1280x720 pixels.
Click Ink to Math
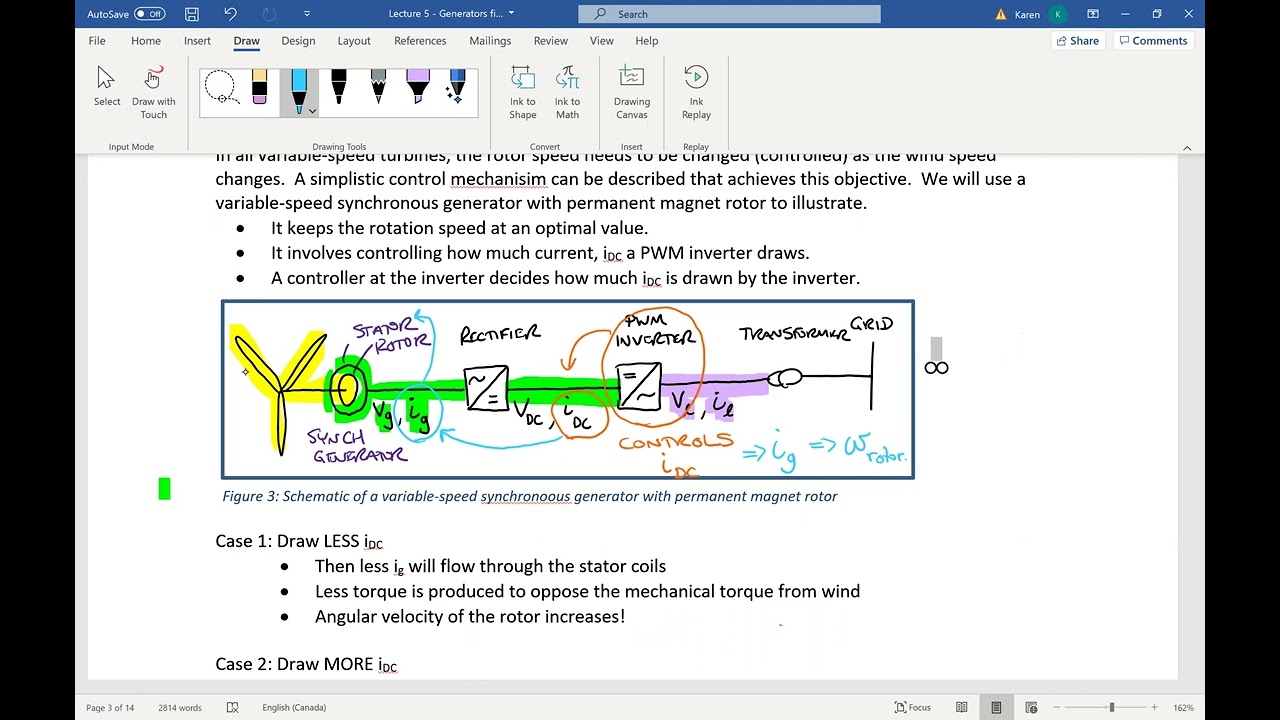(567, 93)
